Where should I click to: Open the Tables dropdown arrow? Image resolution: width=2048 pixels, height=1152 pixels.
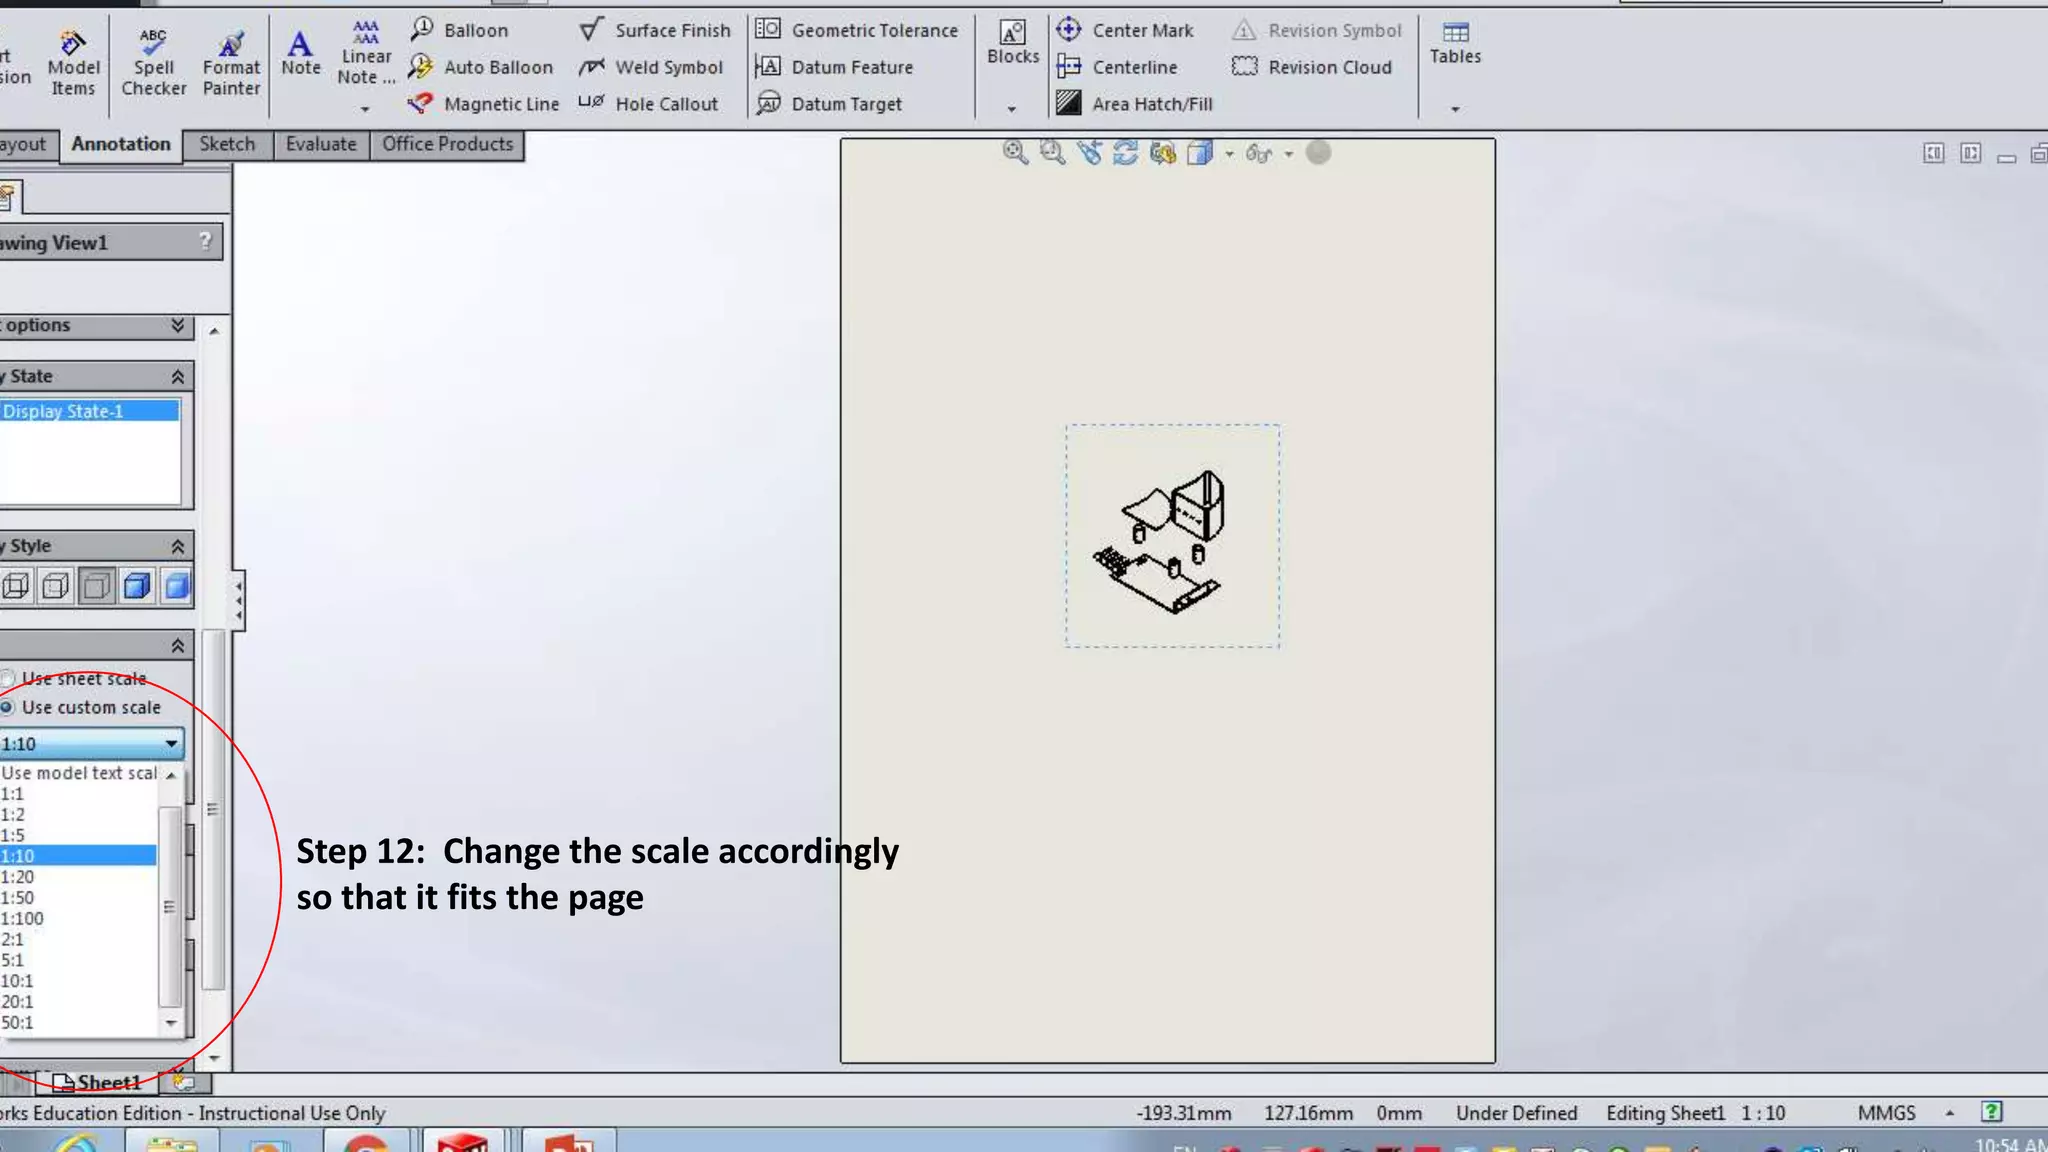1455,108
